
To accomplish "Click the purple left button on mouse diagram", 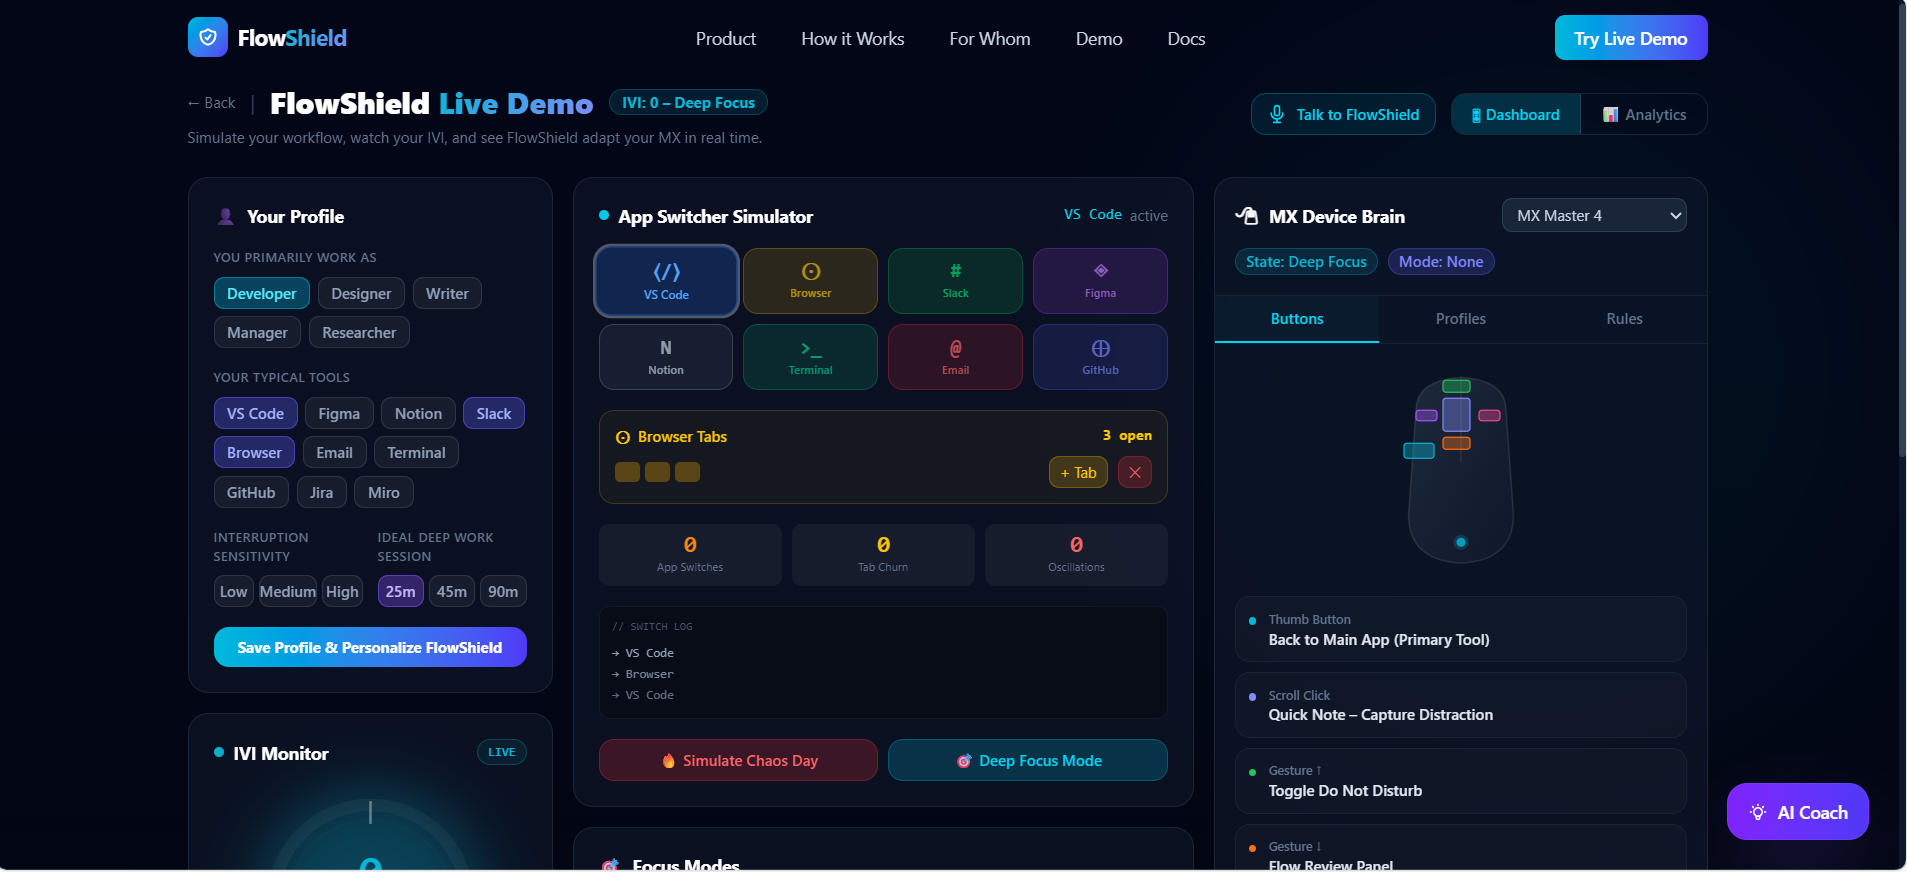I will coord(1426,415).
